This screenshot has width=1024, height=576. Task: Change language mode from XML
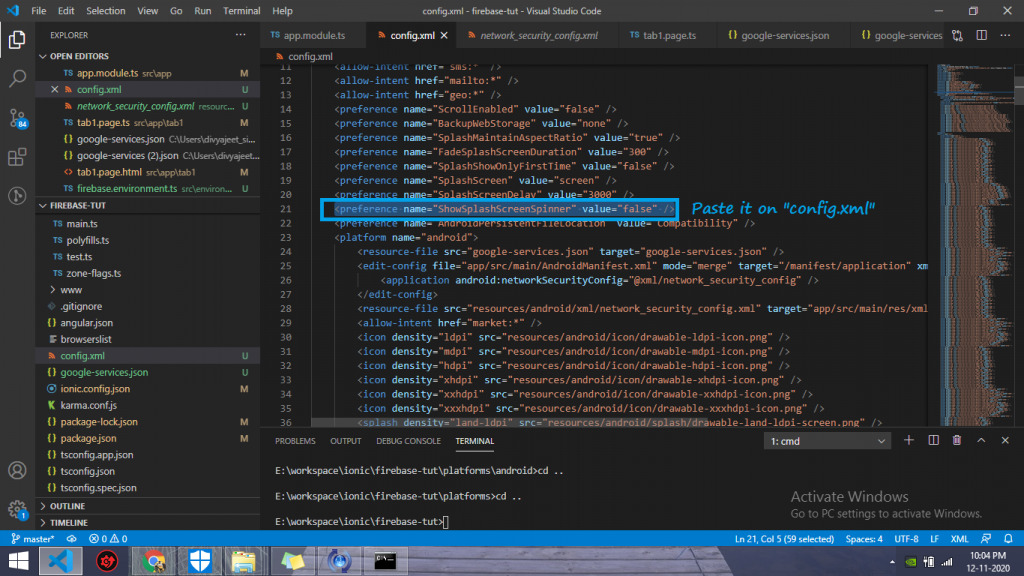(958, 538)
